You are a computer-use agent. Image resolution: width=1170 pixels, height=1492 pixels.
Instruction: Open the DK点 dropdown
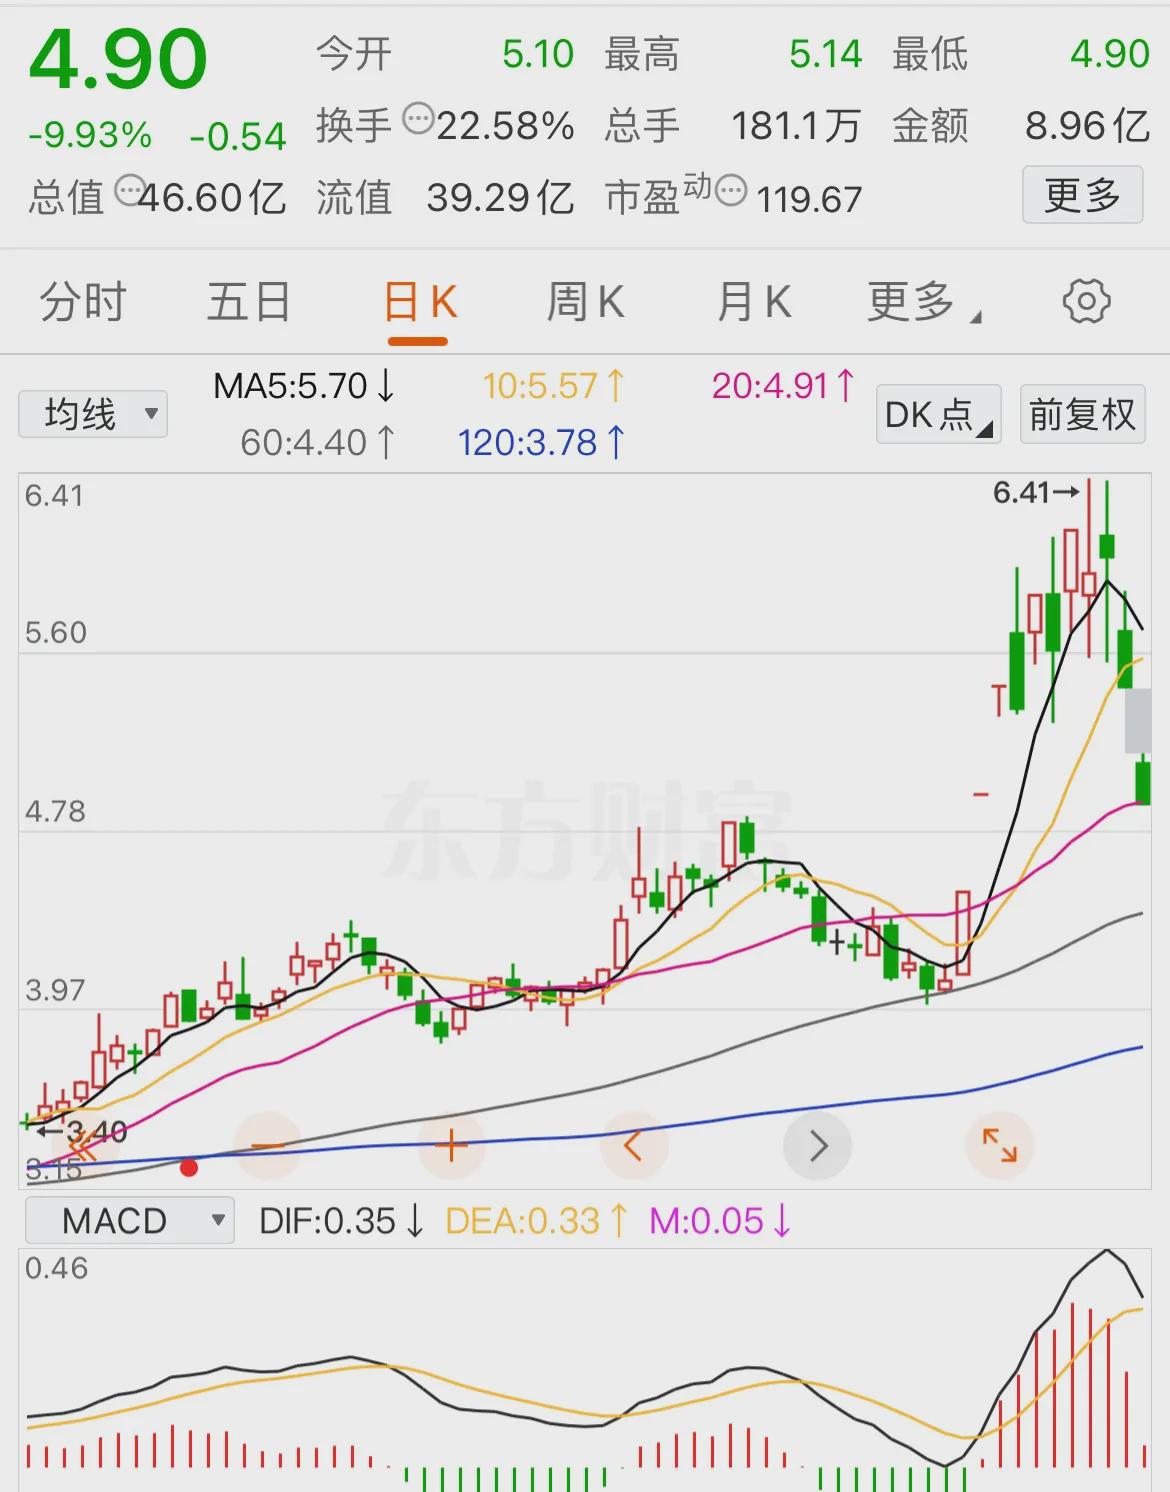pos(939,414)
